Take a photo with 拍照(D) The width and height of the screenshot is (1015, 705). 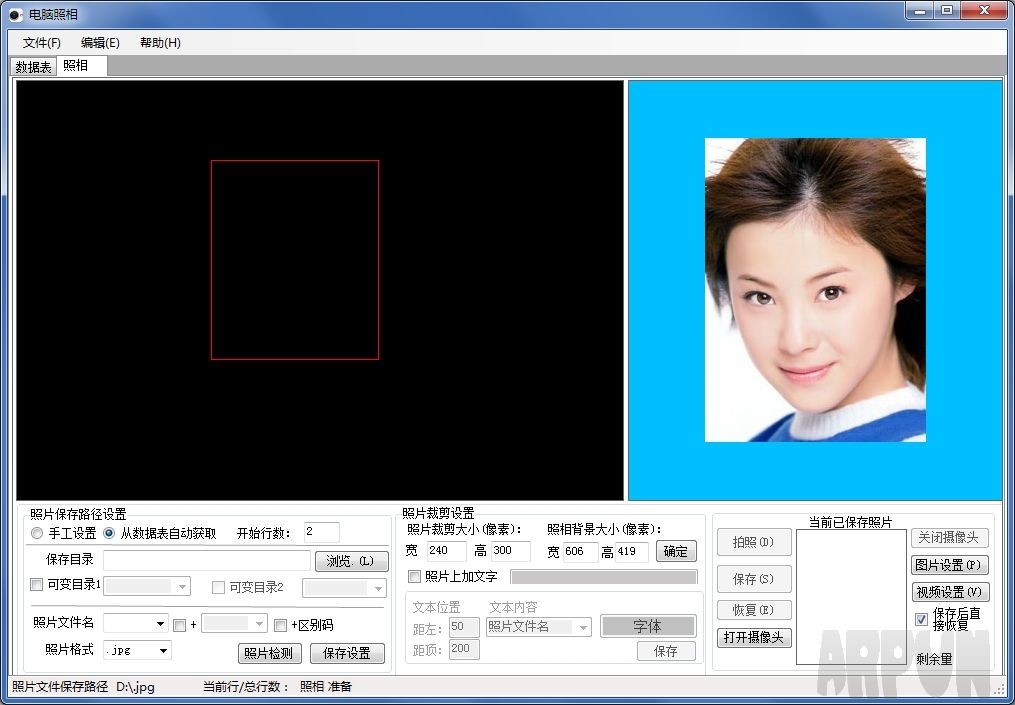pyautogui.click(x=753, y=542)
